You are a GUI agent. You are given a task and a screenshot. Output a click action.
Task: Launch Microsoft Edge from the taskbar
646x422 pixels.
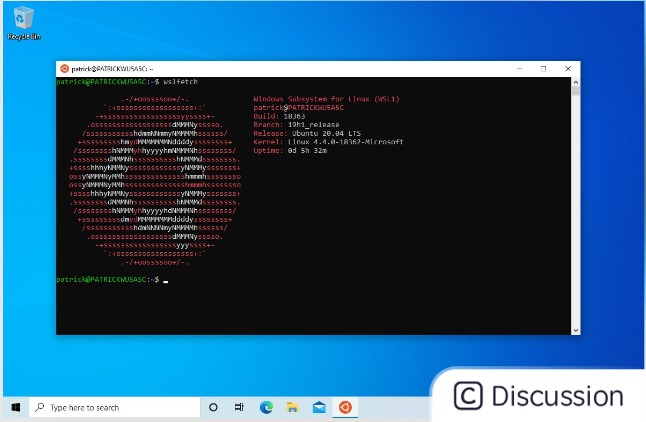click(x=267, y=408)
